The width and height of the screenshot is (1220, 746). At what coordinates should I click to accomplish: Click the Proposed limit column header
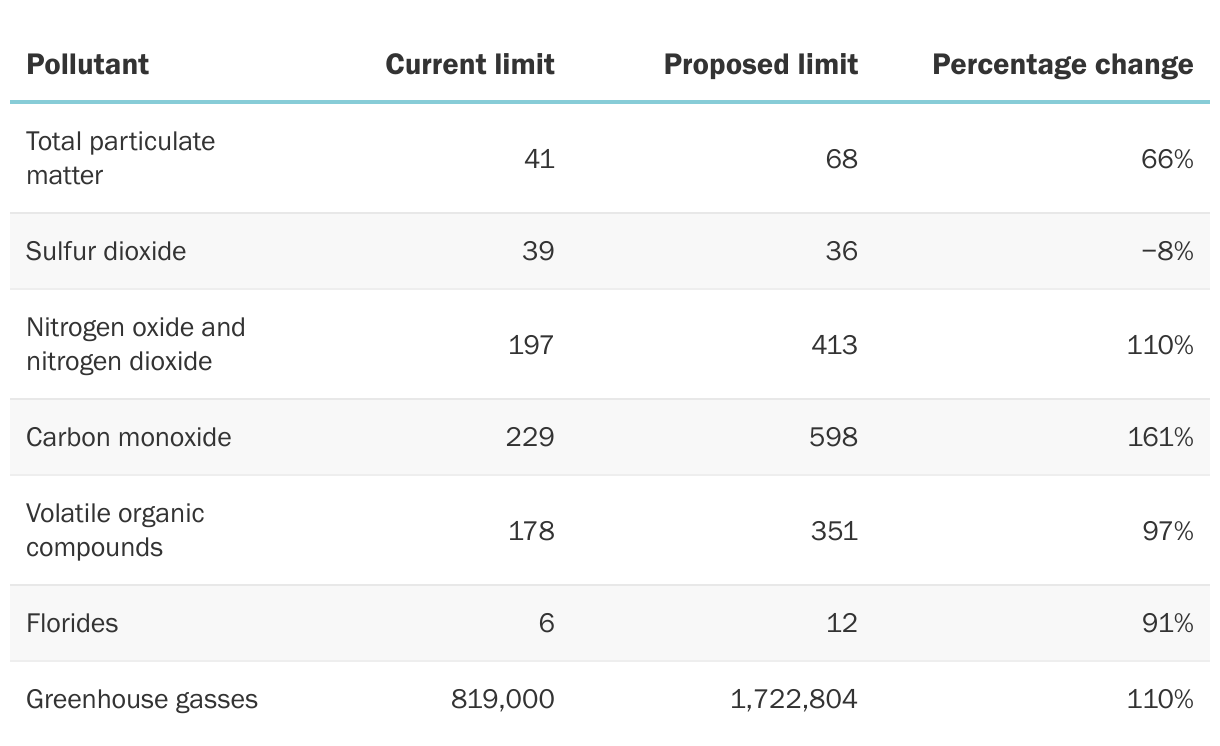pyautogui.click(x=760, y=65)
